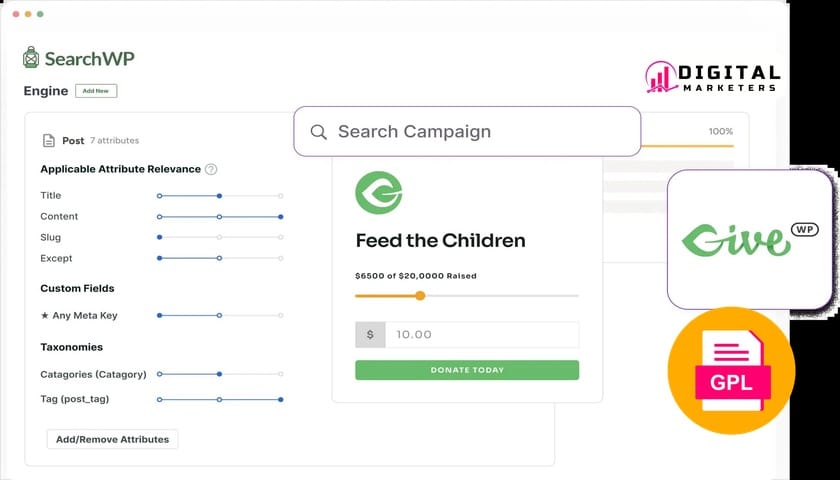Click the dollar sign currency box
Viewport: 840px width, 480px height.
[x=370, y=335]
